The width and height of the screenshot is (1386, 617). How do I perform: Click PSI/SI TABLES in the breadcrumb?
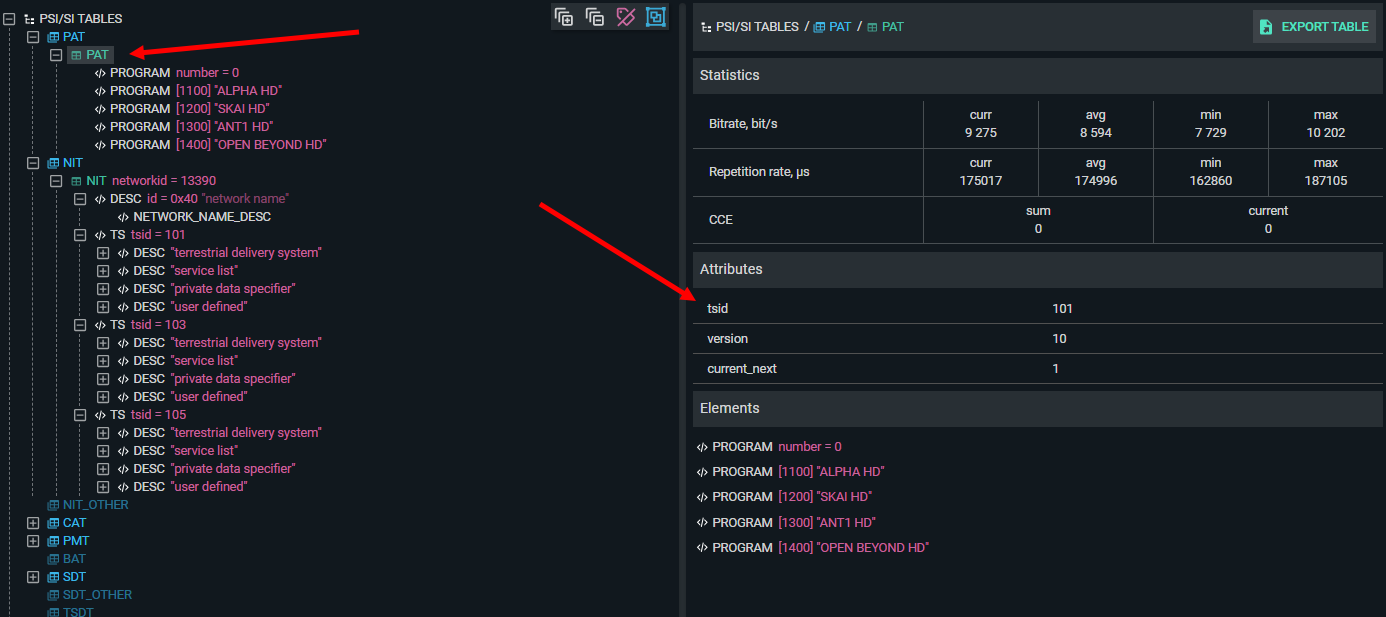point(757,27)
